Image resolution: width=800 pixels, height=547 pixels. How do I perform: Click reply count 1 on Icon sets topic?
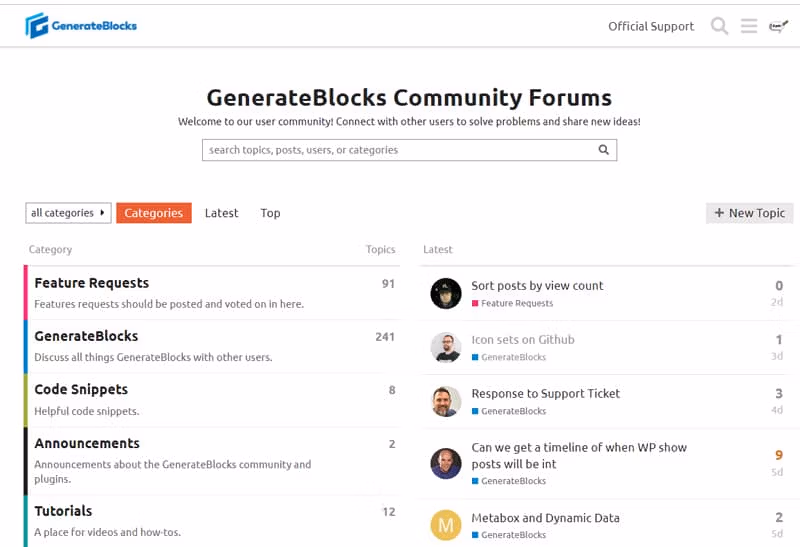tap(779, 339)
